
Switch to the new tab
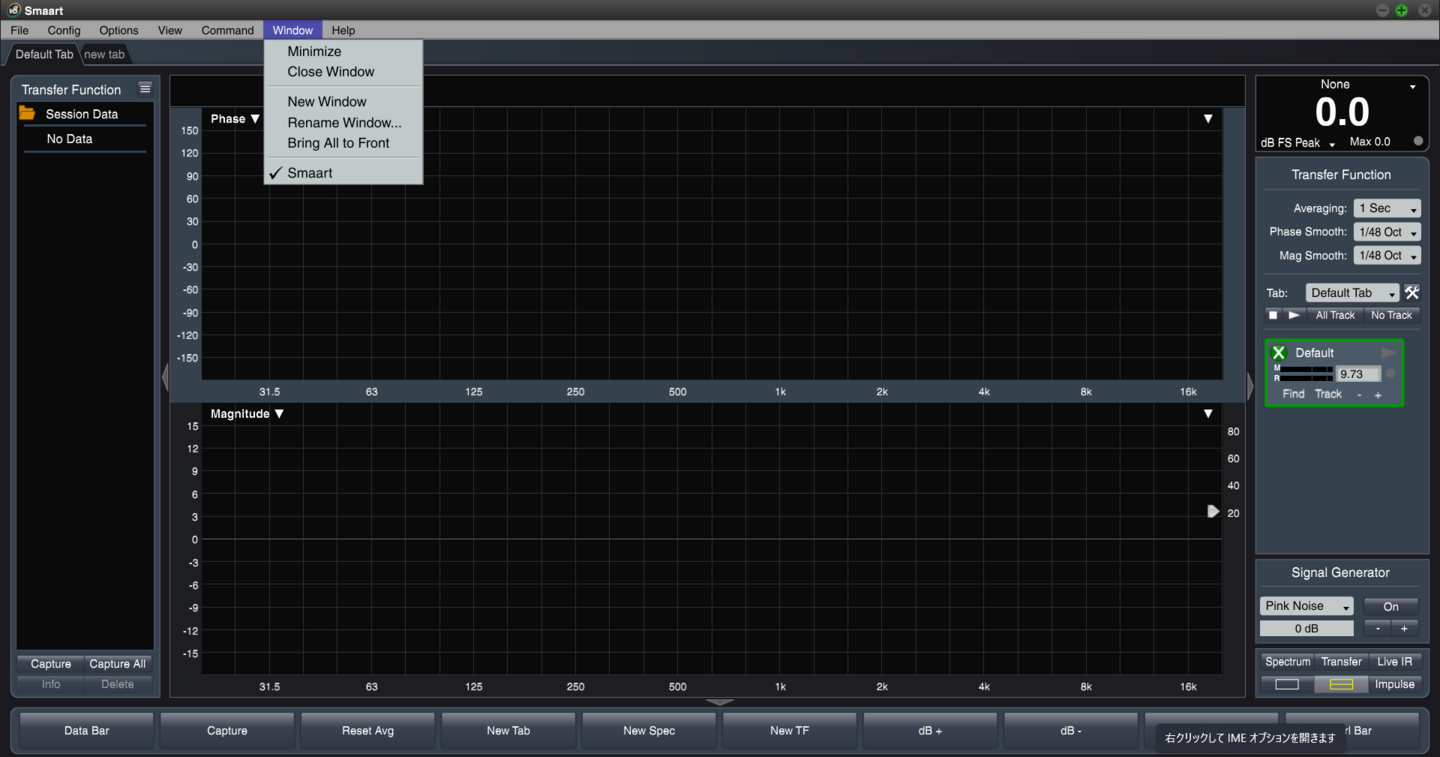(x=104, y=54)
